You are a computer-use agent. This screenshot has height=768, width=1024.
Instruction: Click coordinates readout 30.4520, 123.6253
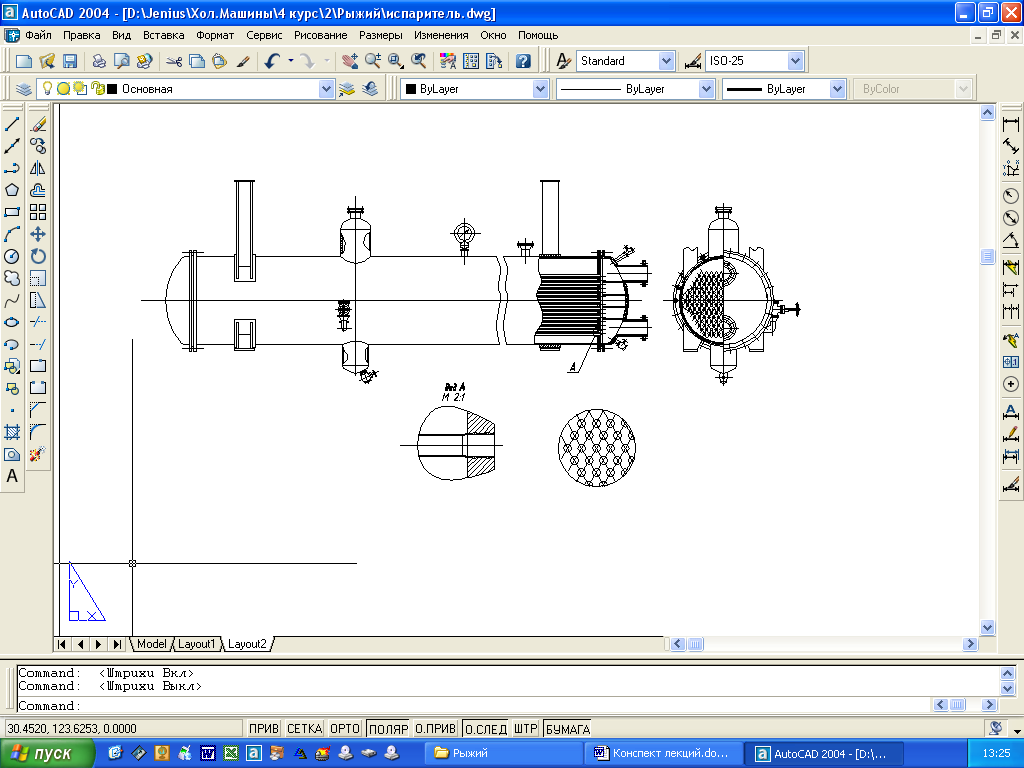click(x=123, y=728)
